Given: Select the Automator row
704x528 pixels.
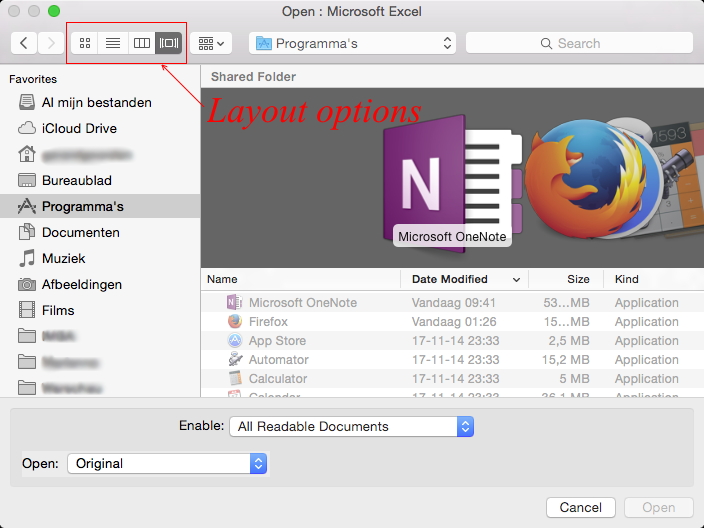Looking at the screenshot, I should pos(452,360).
